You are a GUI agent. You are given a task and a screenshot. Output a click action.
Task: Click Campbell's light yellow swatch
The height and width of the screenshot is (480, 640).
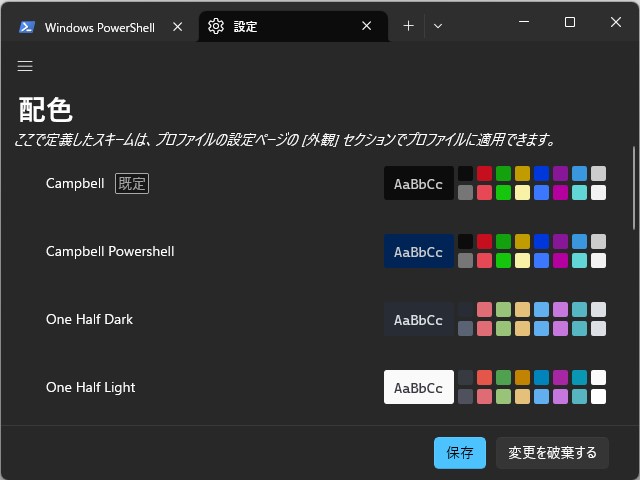click(522, 192)
